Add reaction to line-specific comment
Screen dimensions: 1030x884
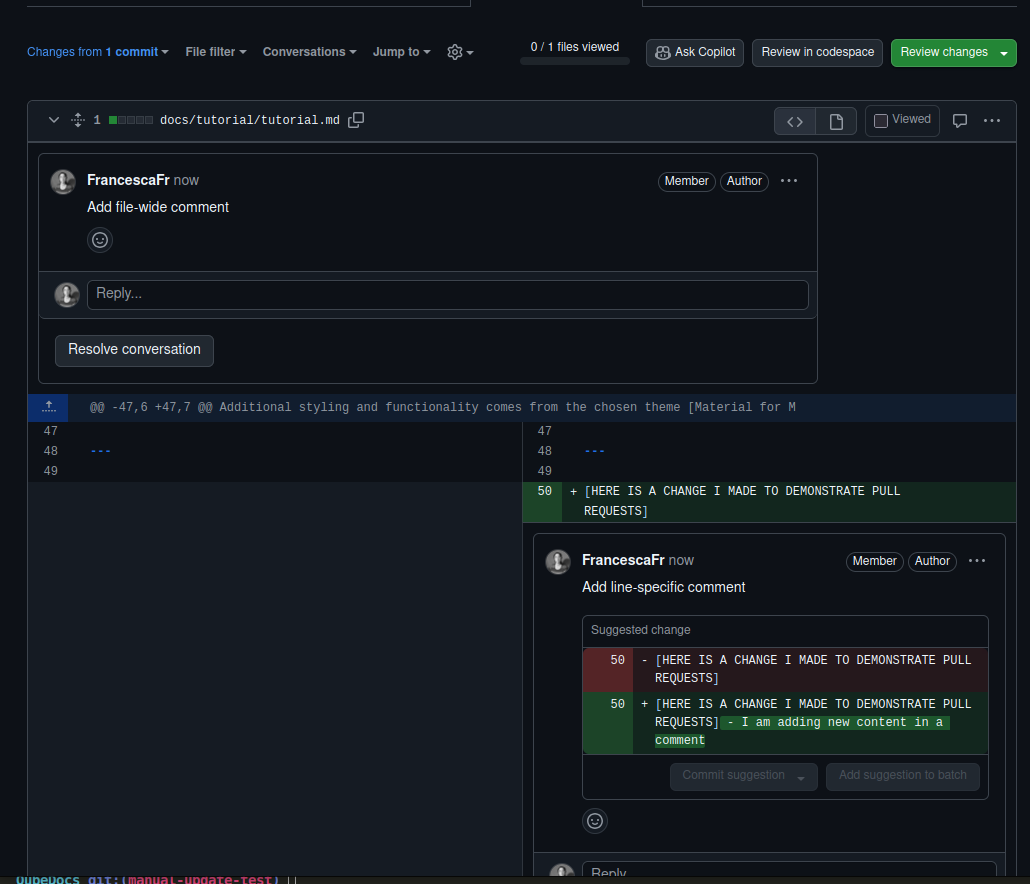pos(594,821)
